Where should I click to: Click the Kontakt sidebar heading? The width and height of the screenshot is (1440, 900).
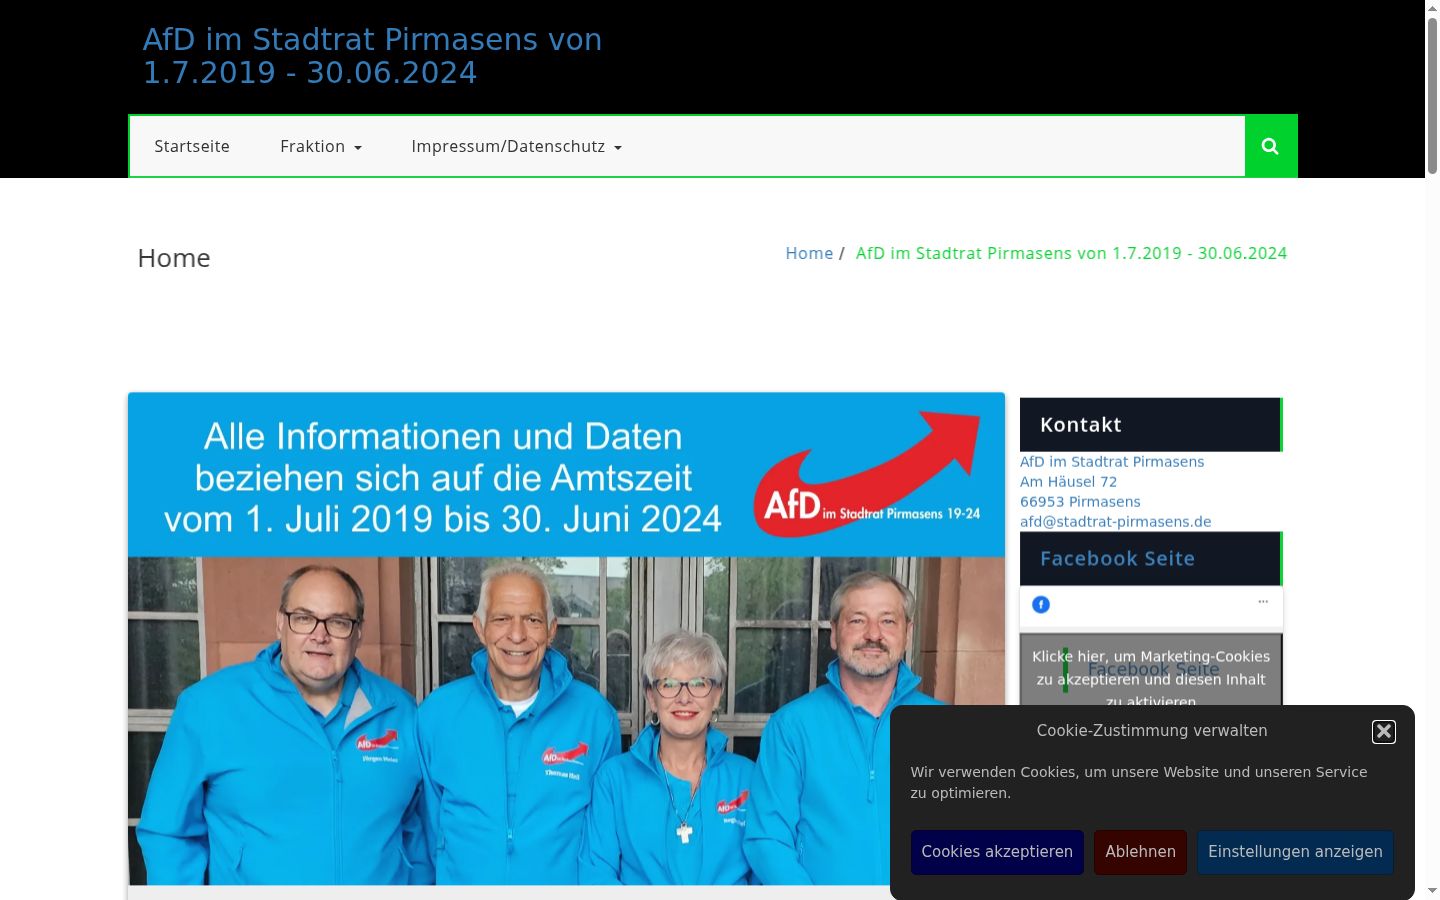pyautogui.click(x=1150, y=425)
